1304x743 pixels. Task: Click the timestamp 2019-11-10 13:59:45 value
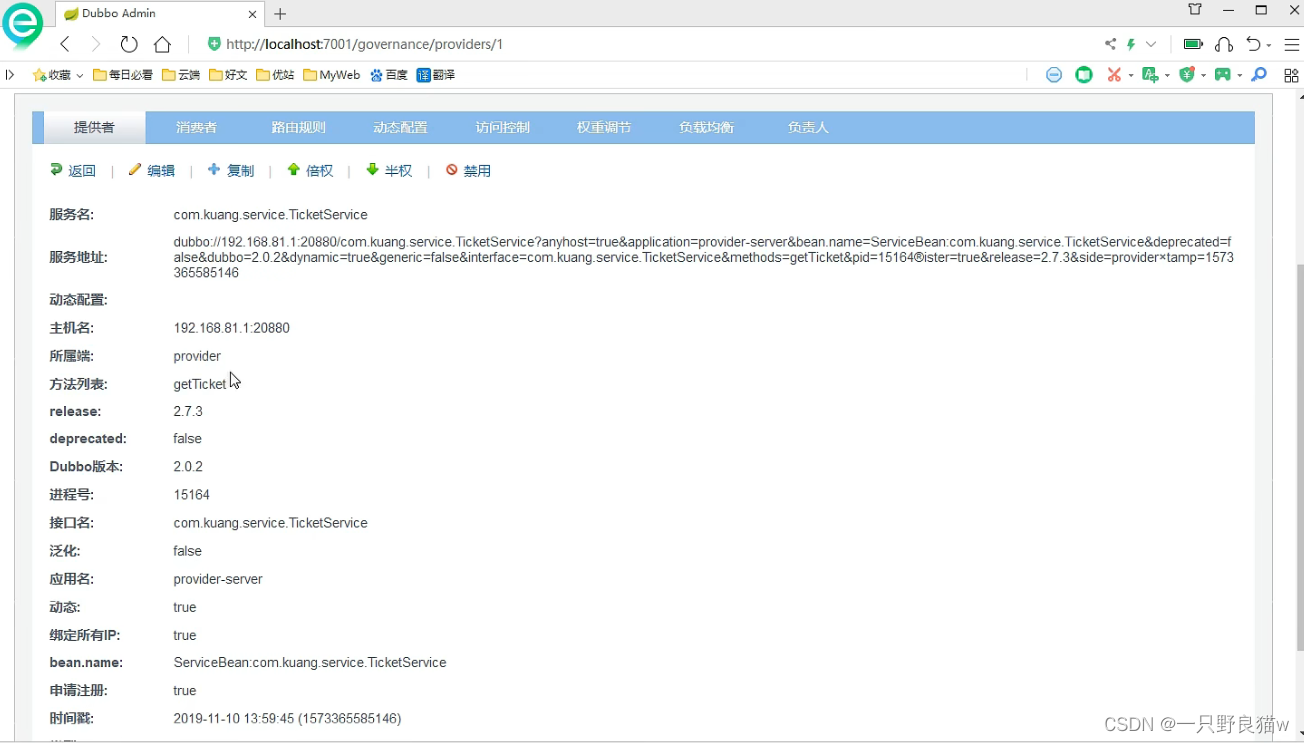point(287,719)
